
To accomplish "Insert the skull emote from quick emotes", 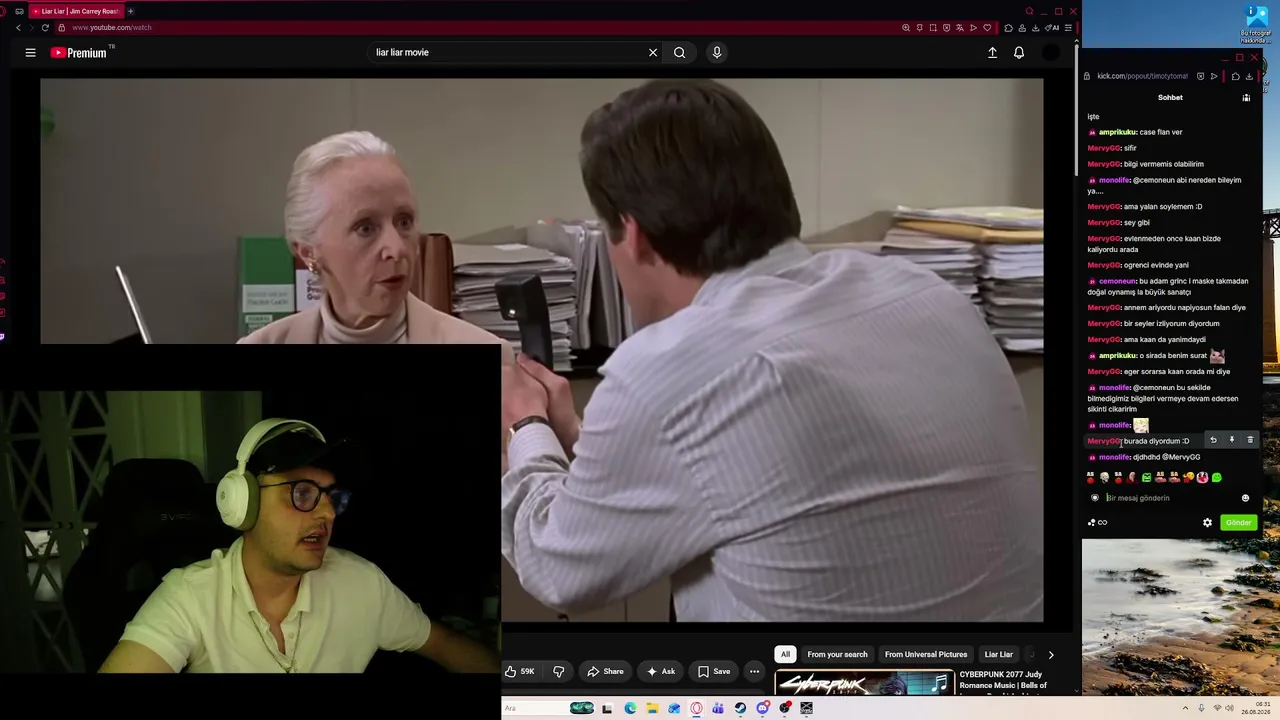I will click(1104, 478).
